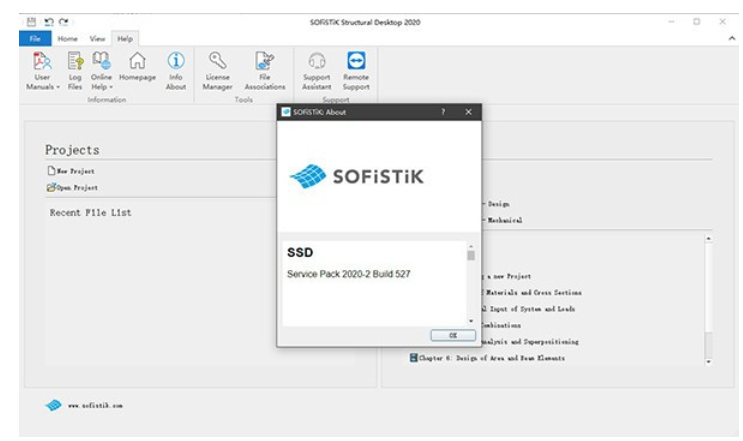Launch the License Manager tool
This screenshot has width=743, height=441.
click(x=217, y=71)
